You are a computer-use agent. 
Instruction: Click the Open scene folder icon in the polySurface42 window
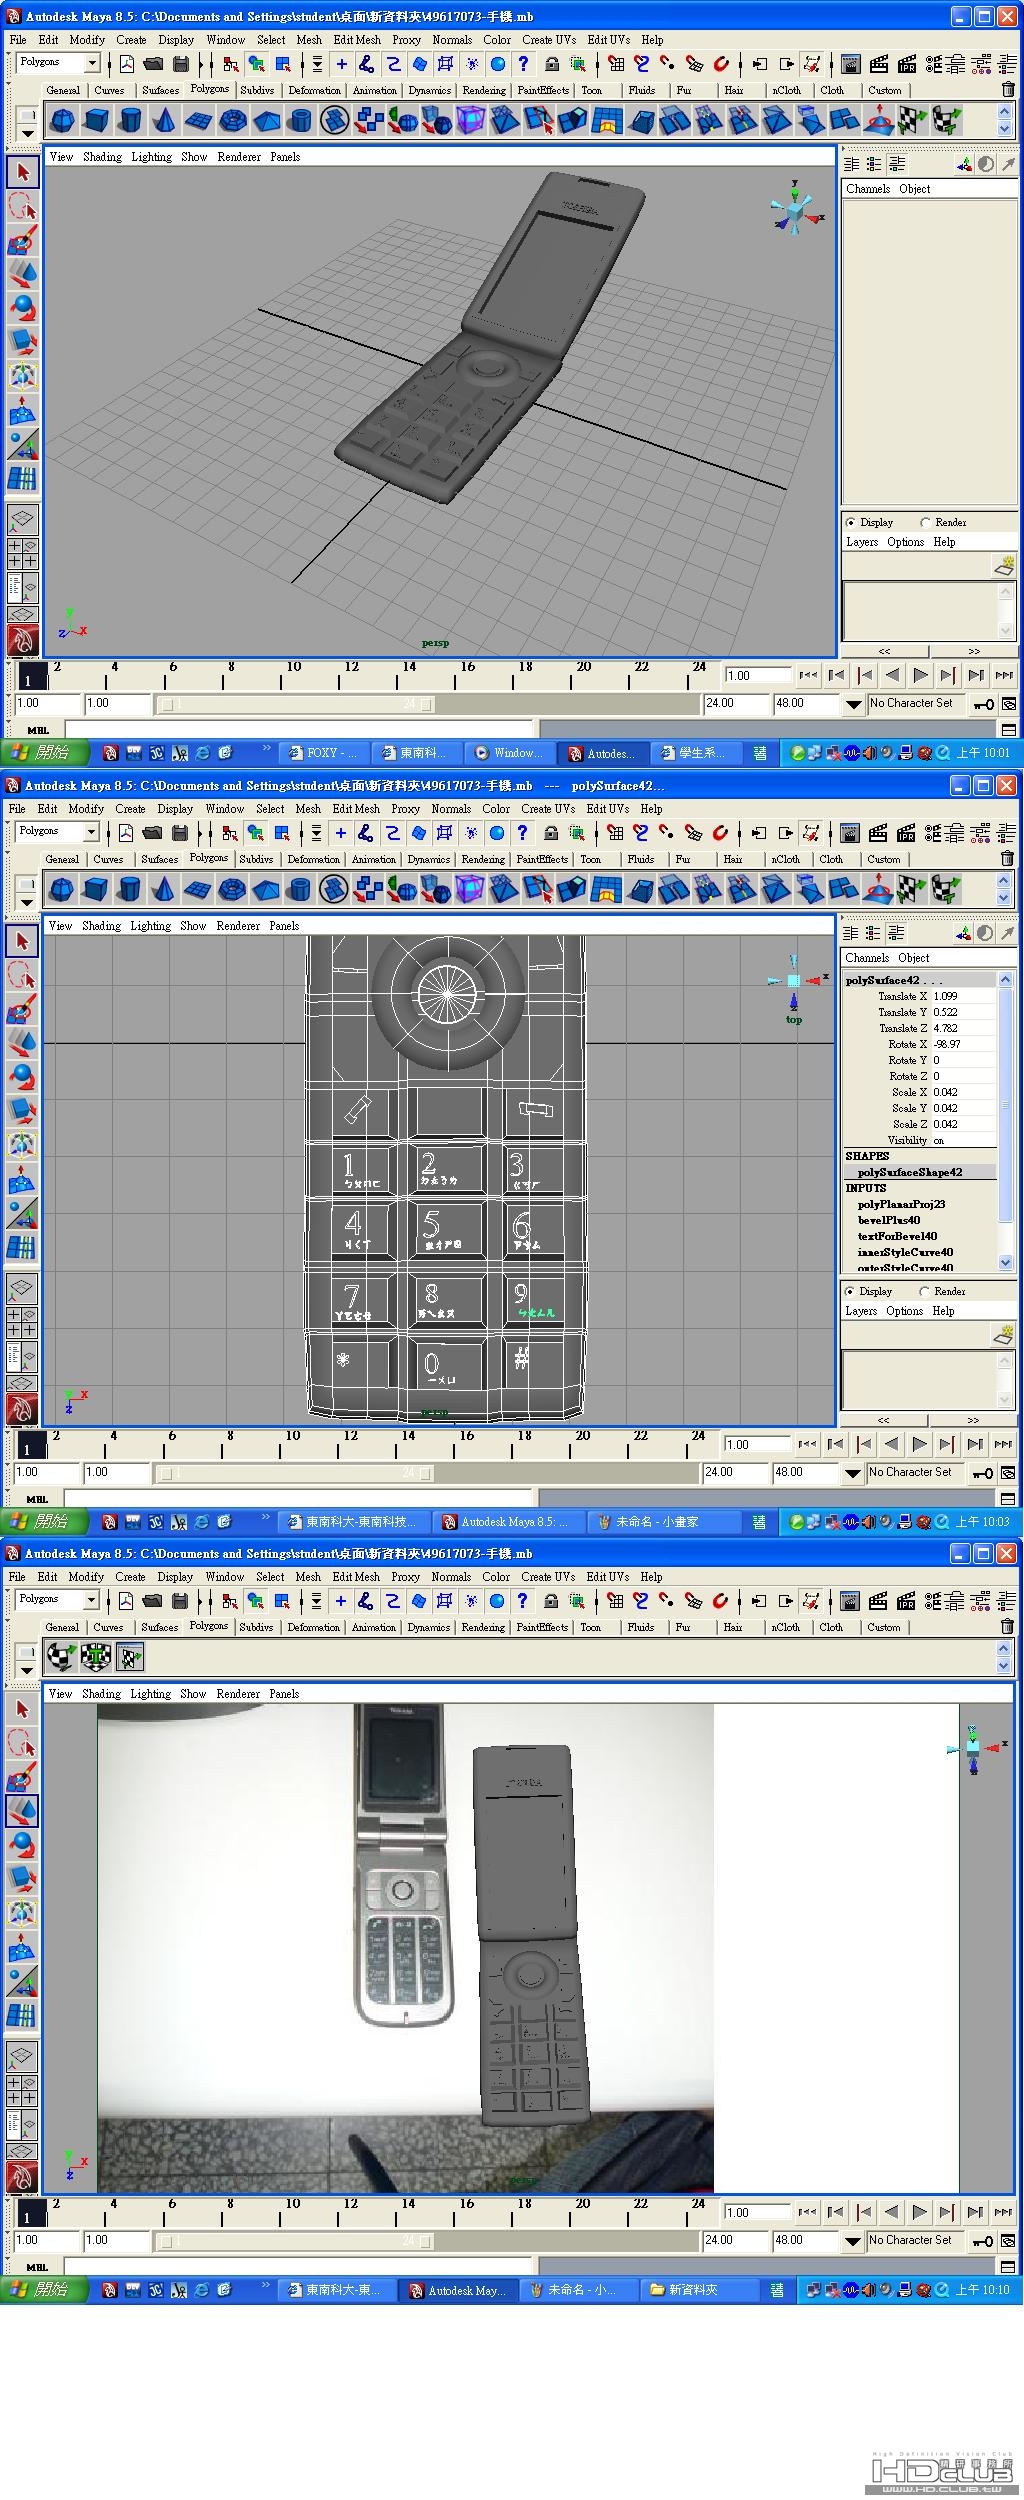152,833
